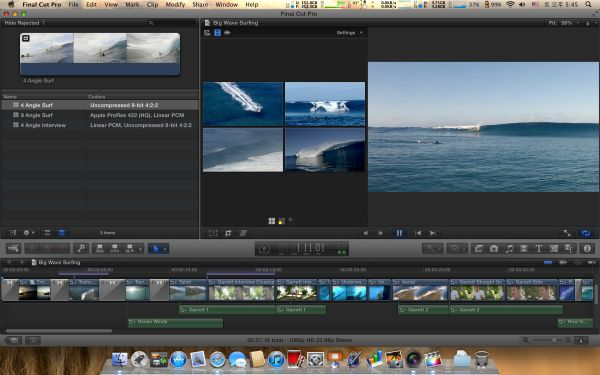Open the Edit menu
Viewport: 600px width, 375px height.
[91, 5]
